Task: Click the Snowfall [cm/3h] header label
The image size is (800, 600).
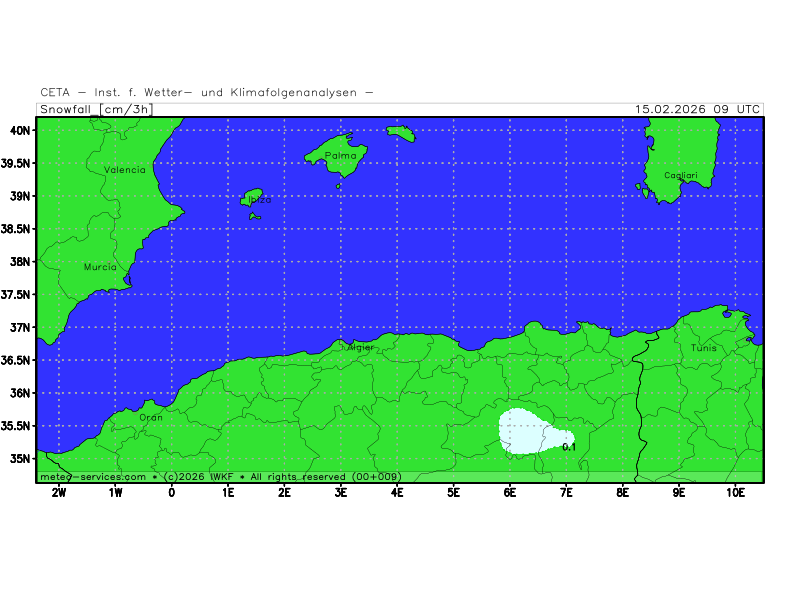Action: pos(96,109)
